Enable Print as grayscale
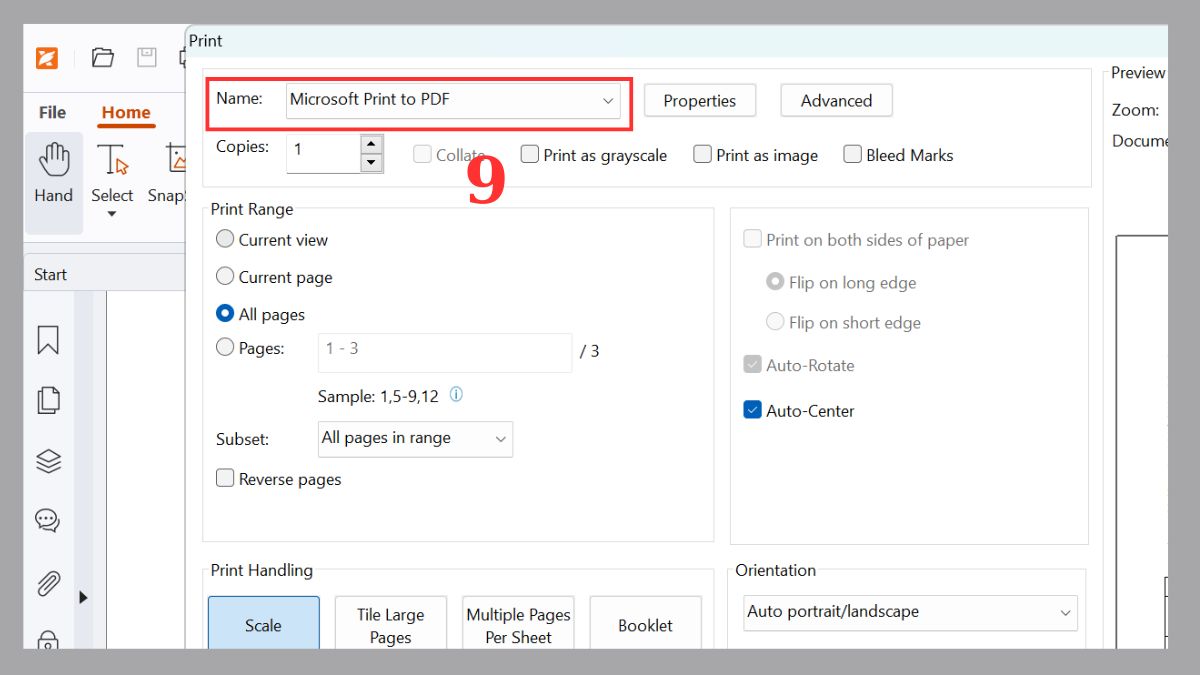 point(530,154)
